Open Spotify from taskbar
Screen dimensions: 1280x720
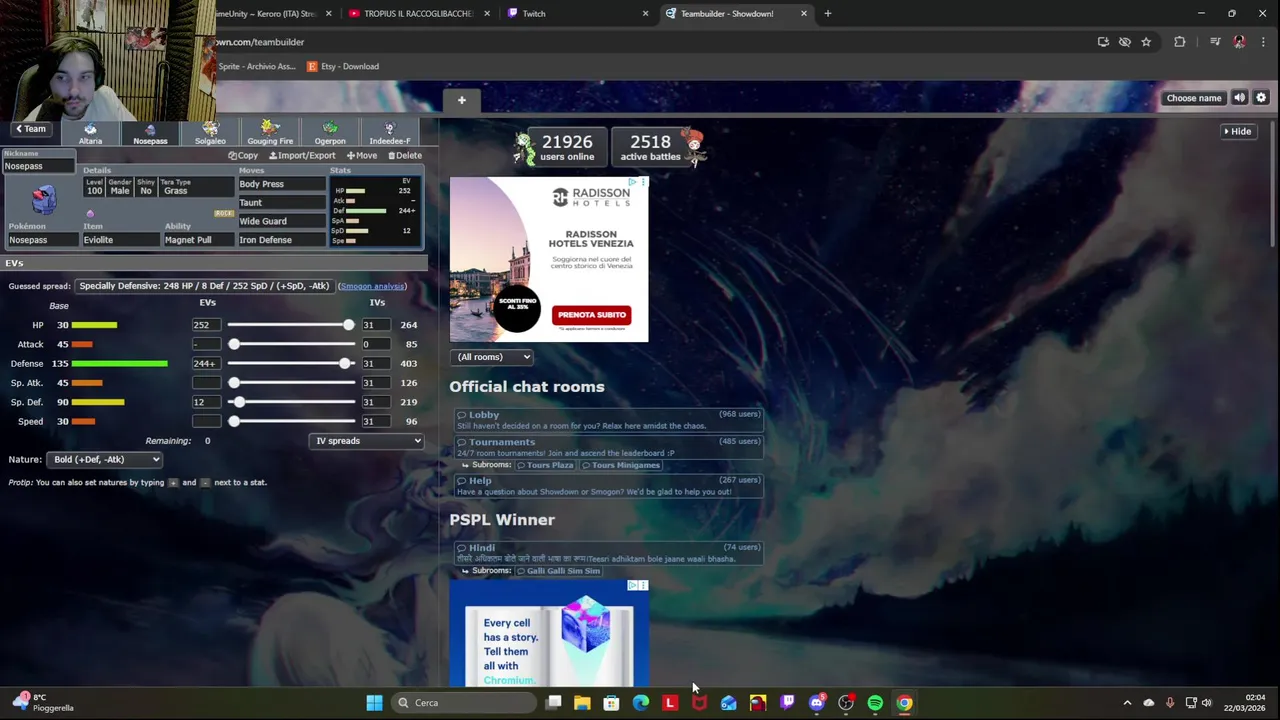[x=875, y=703]
